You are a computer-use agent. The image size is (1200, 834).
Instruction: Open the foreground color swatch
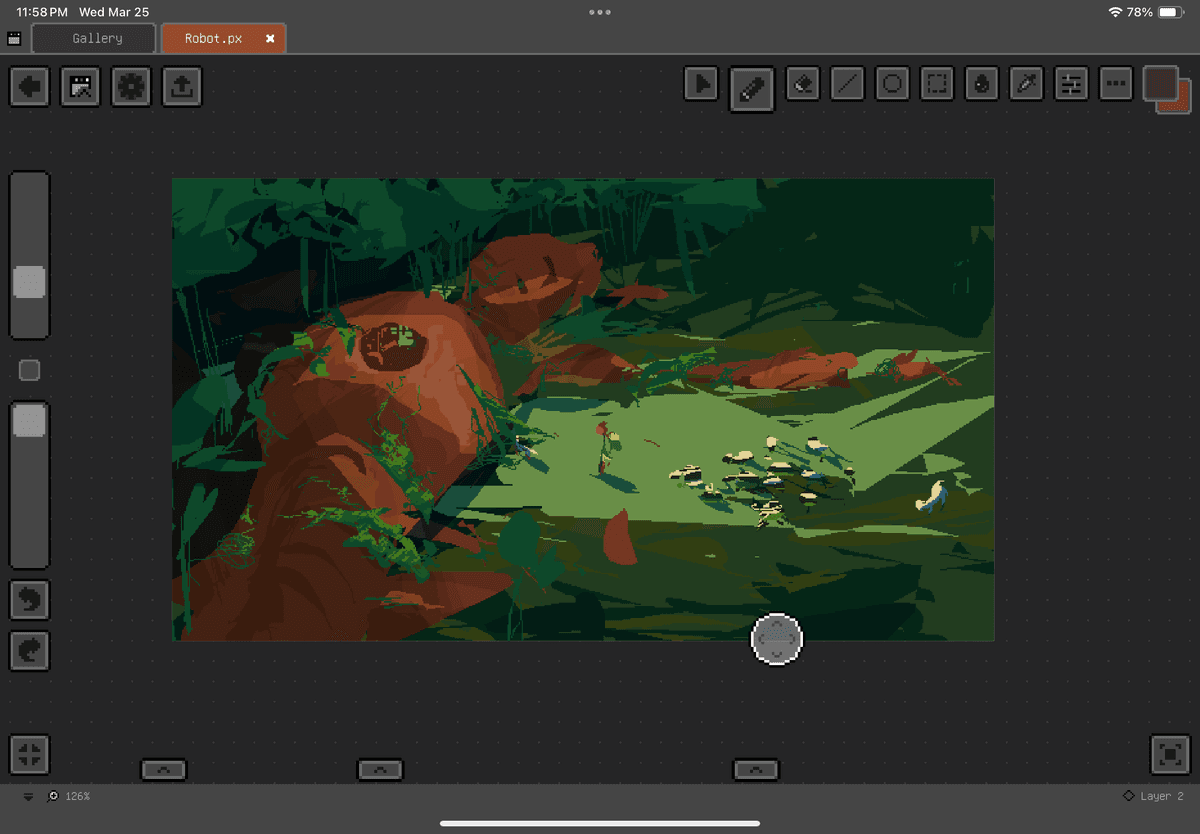coord(1159,82)
